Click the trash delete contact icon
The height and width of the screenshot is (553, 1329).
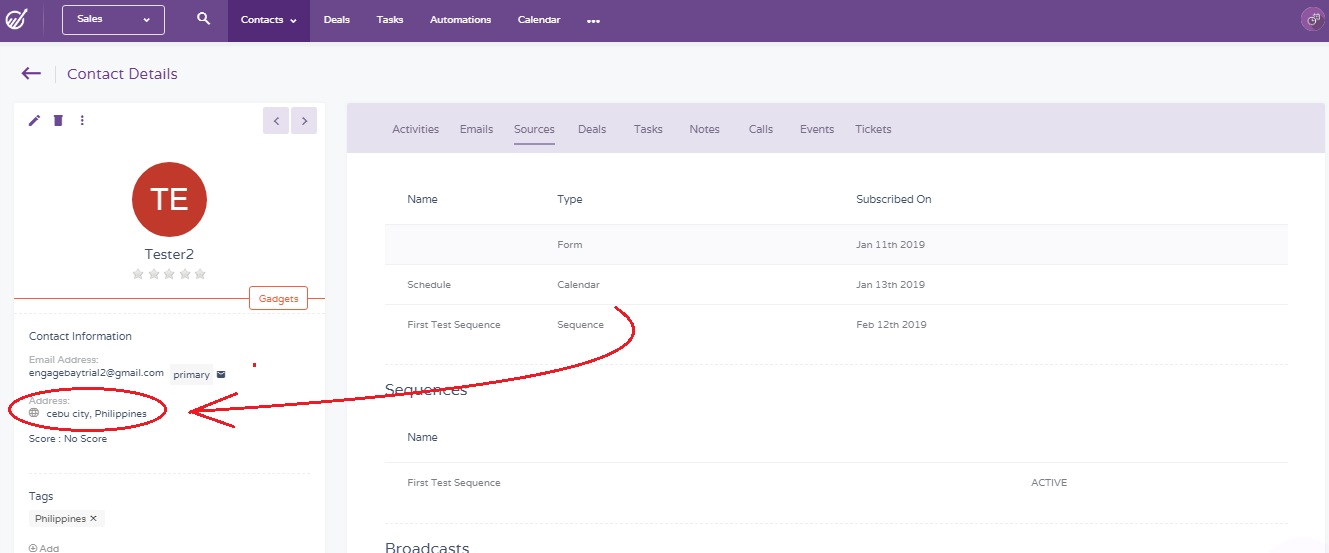58,121
